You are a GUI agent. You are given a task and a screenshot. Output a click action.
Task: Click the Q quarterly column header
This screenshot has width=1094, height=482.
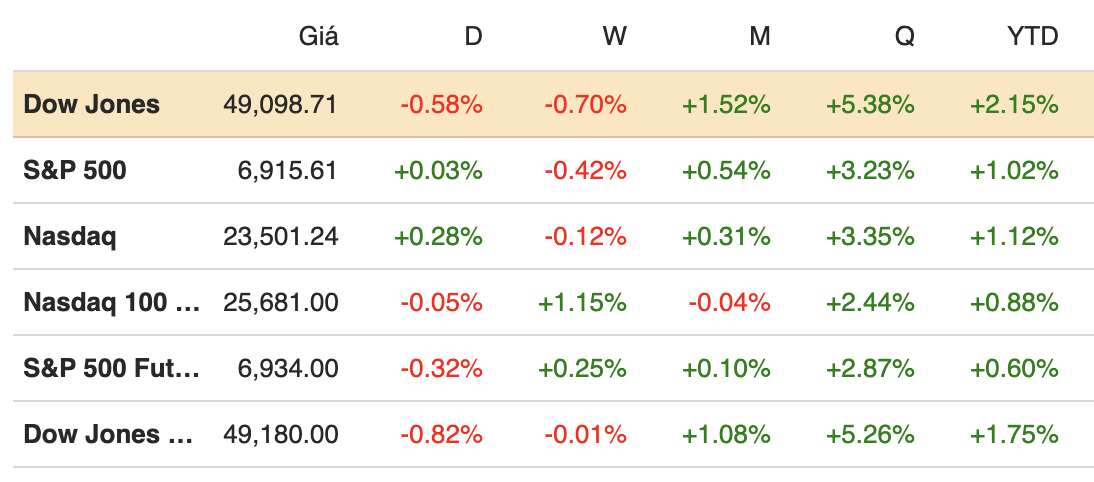click(x=904, y=38)
